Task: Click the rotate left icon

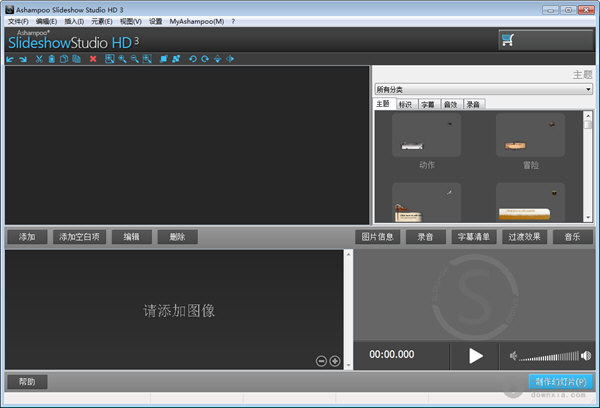Action: (193, 59)
